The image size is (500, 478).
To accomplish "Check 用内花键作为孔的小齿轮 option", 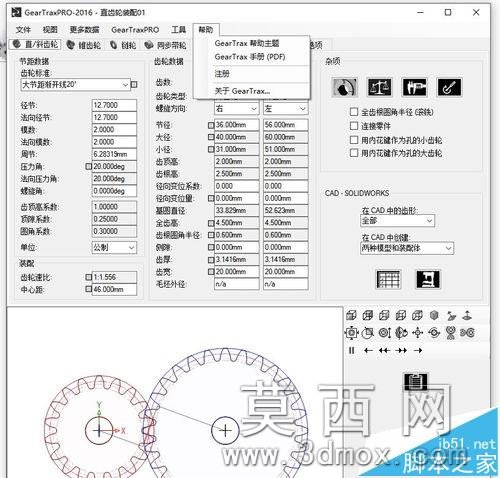I will coord(354,140).
